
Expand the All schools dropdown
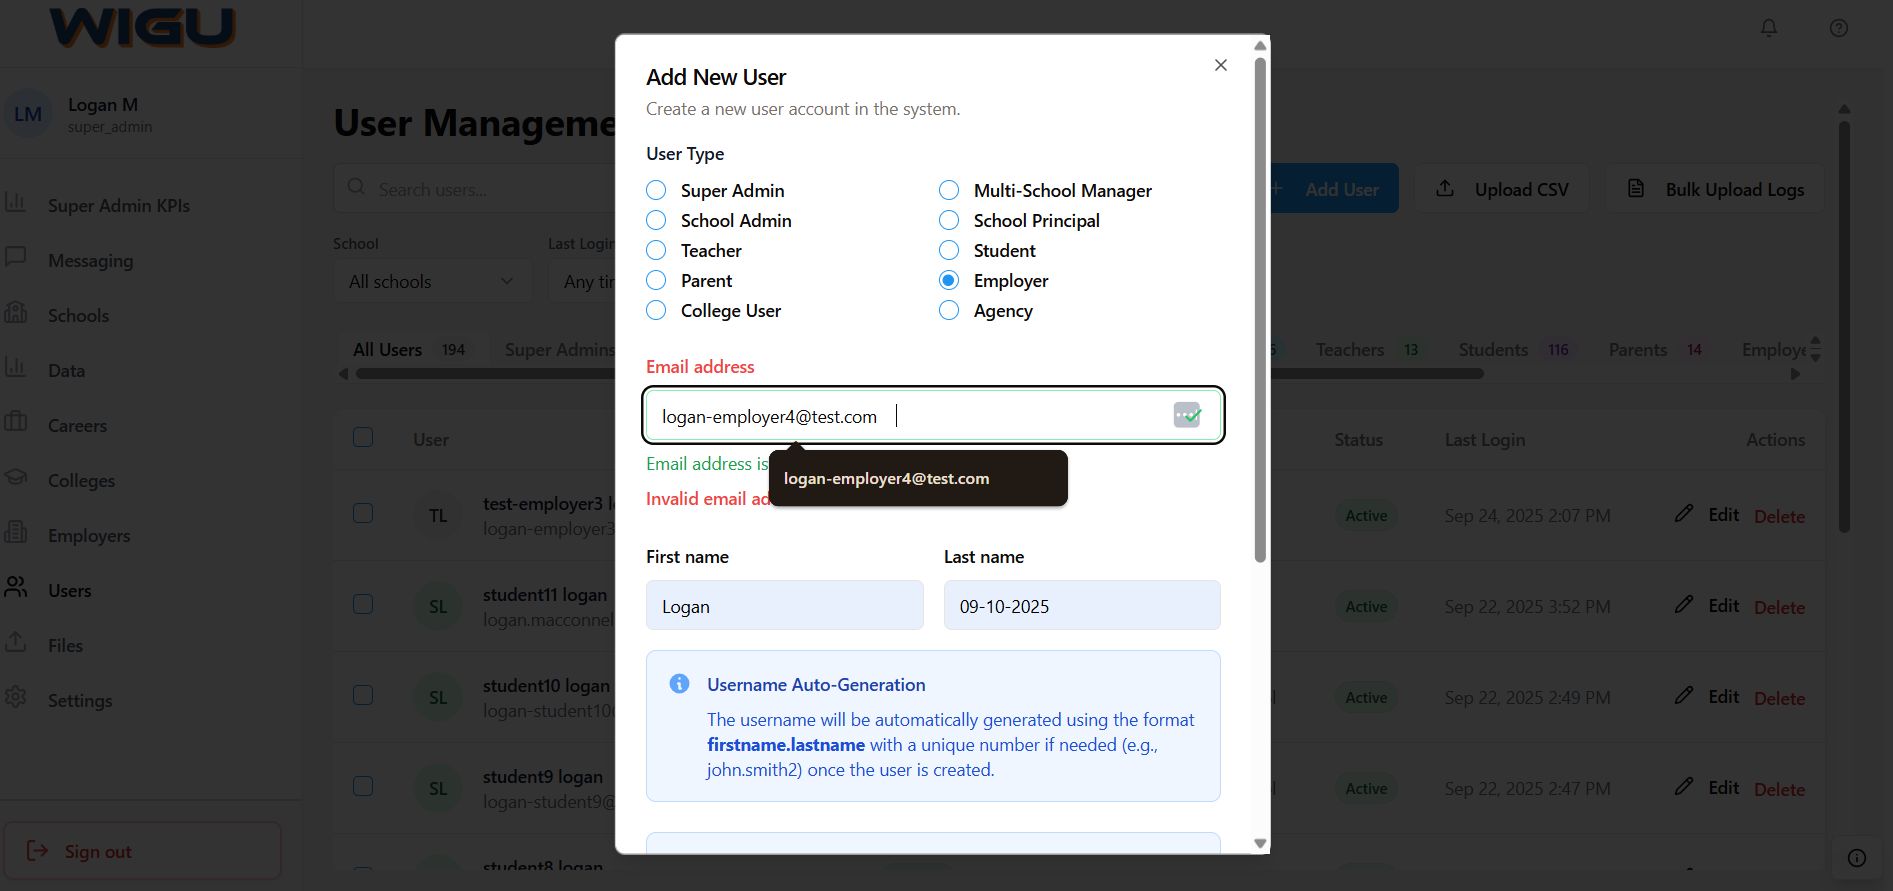point(431,282)
